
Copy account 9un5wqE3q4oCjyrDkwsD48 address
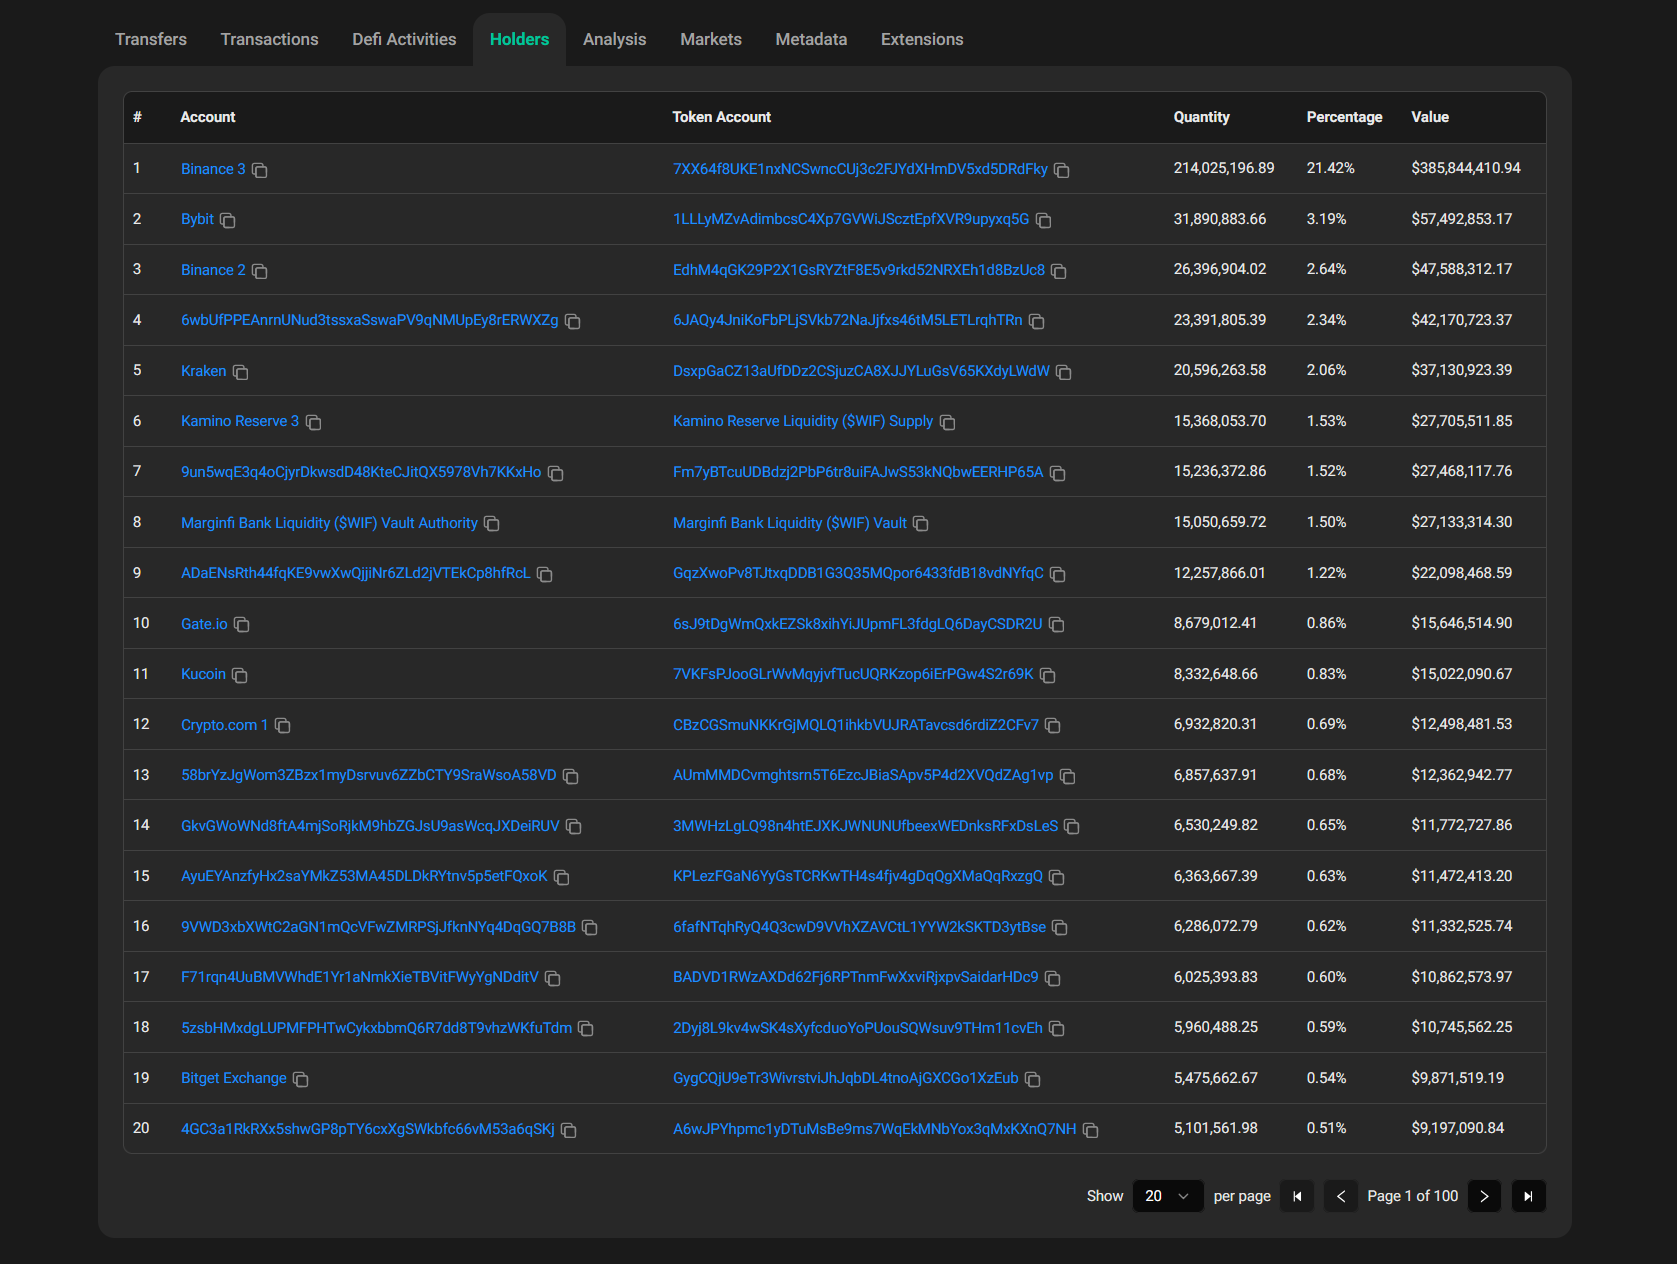[556, 473]
